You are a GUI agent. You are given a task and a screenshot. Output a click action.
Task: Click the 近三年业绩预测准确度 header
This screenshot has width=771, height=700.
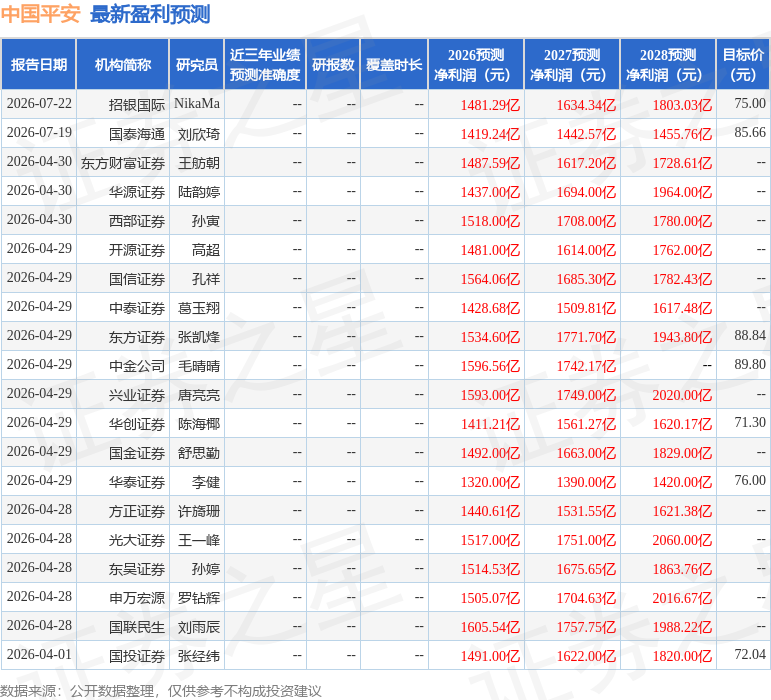[x=265, y=64]
